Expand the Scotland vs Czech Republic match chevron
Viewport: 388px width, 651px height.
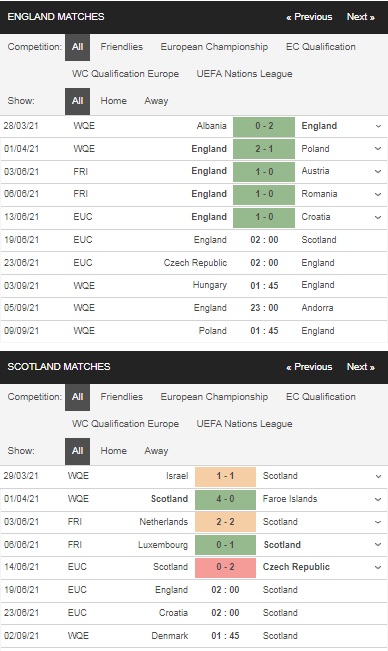[378, 567]
